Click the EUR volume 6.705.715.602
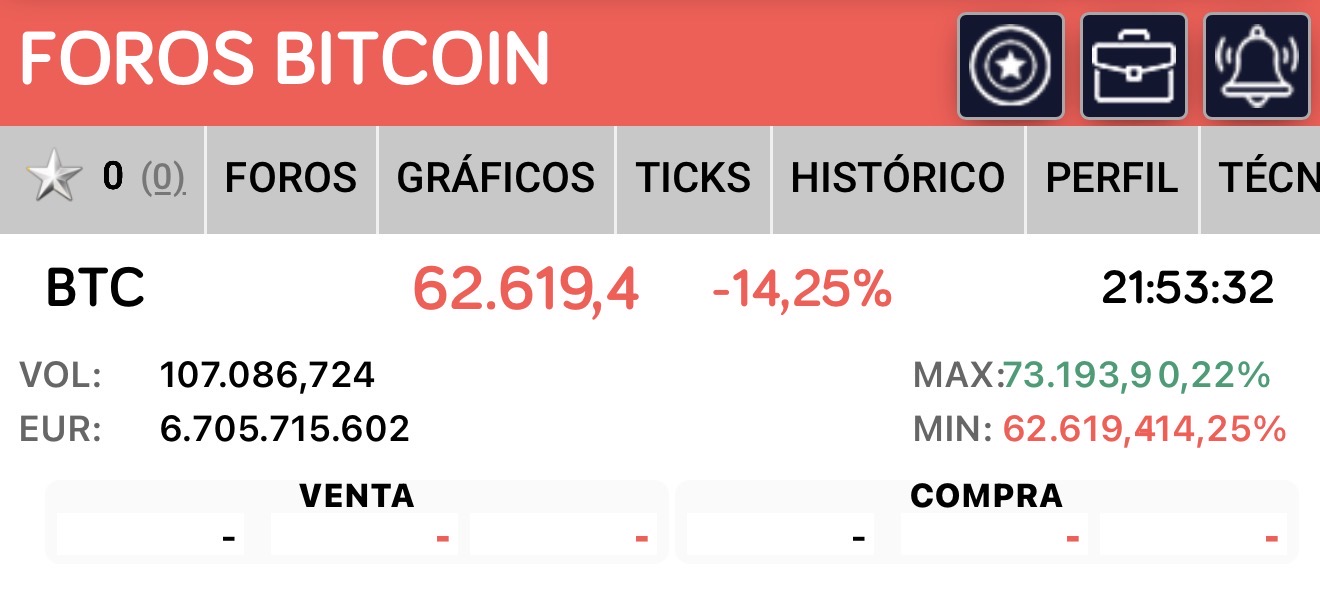Image resolution: width=1320 pixels, height=612 pixels. click(x=284, y=429)
